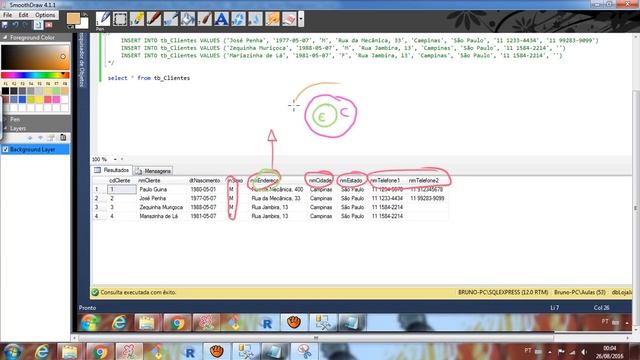Viewport: 640px width, 360px height.
Task: Pick a shade in the color gradient field
Action: point(35,57)
